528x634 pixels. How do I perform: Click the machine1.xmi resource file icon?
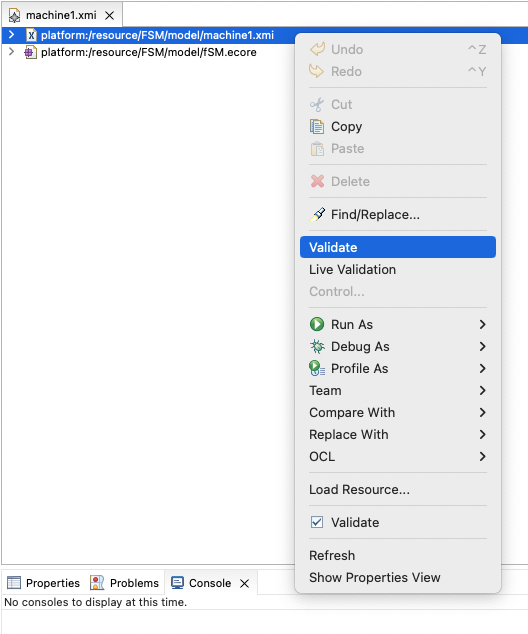(x=32, y=35)
